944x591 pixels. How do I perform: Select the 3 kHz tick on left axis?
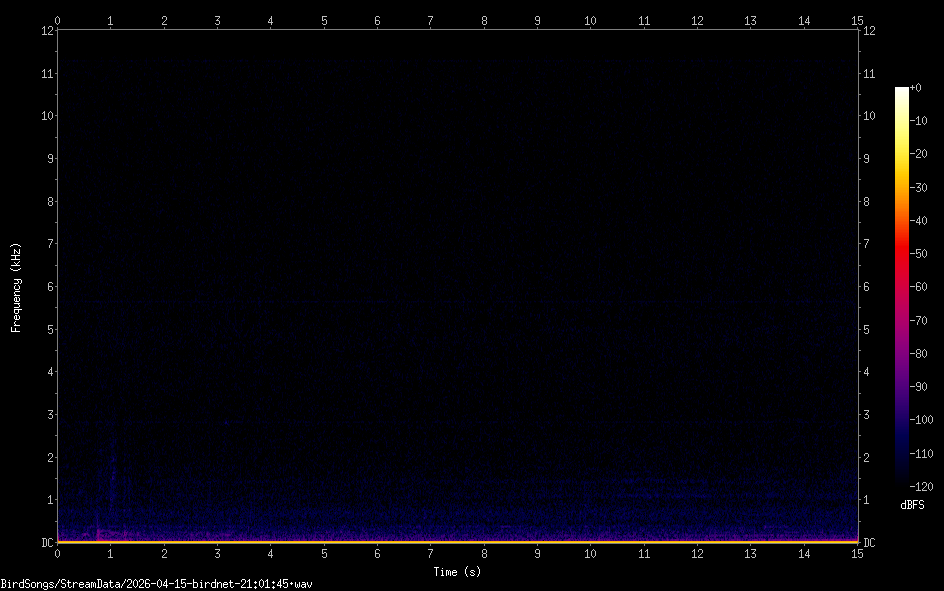point(46,414)
